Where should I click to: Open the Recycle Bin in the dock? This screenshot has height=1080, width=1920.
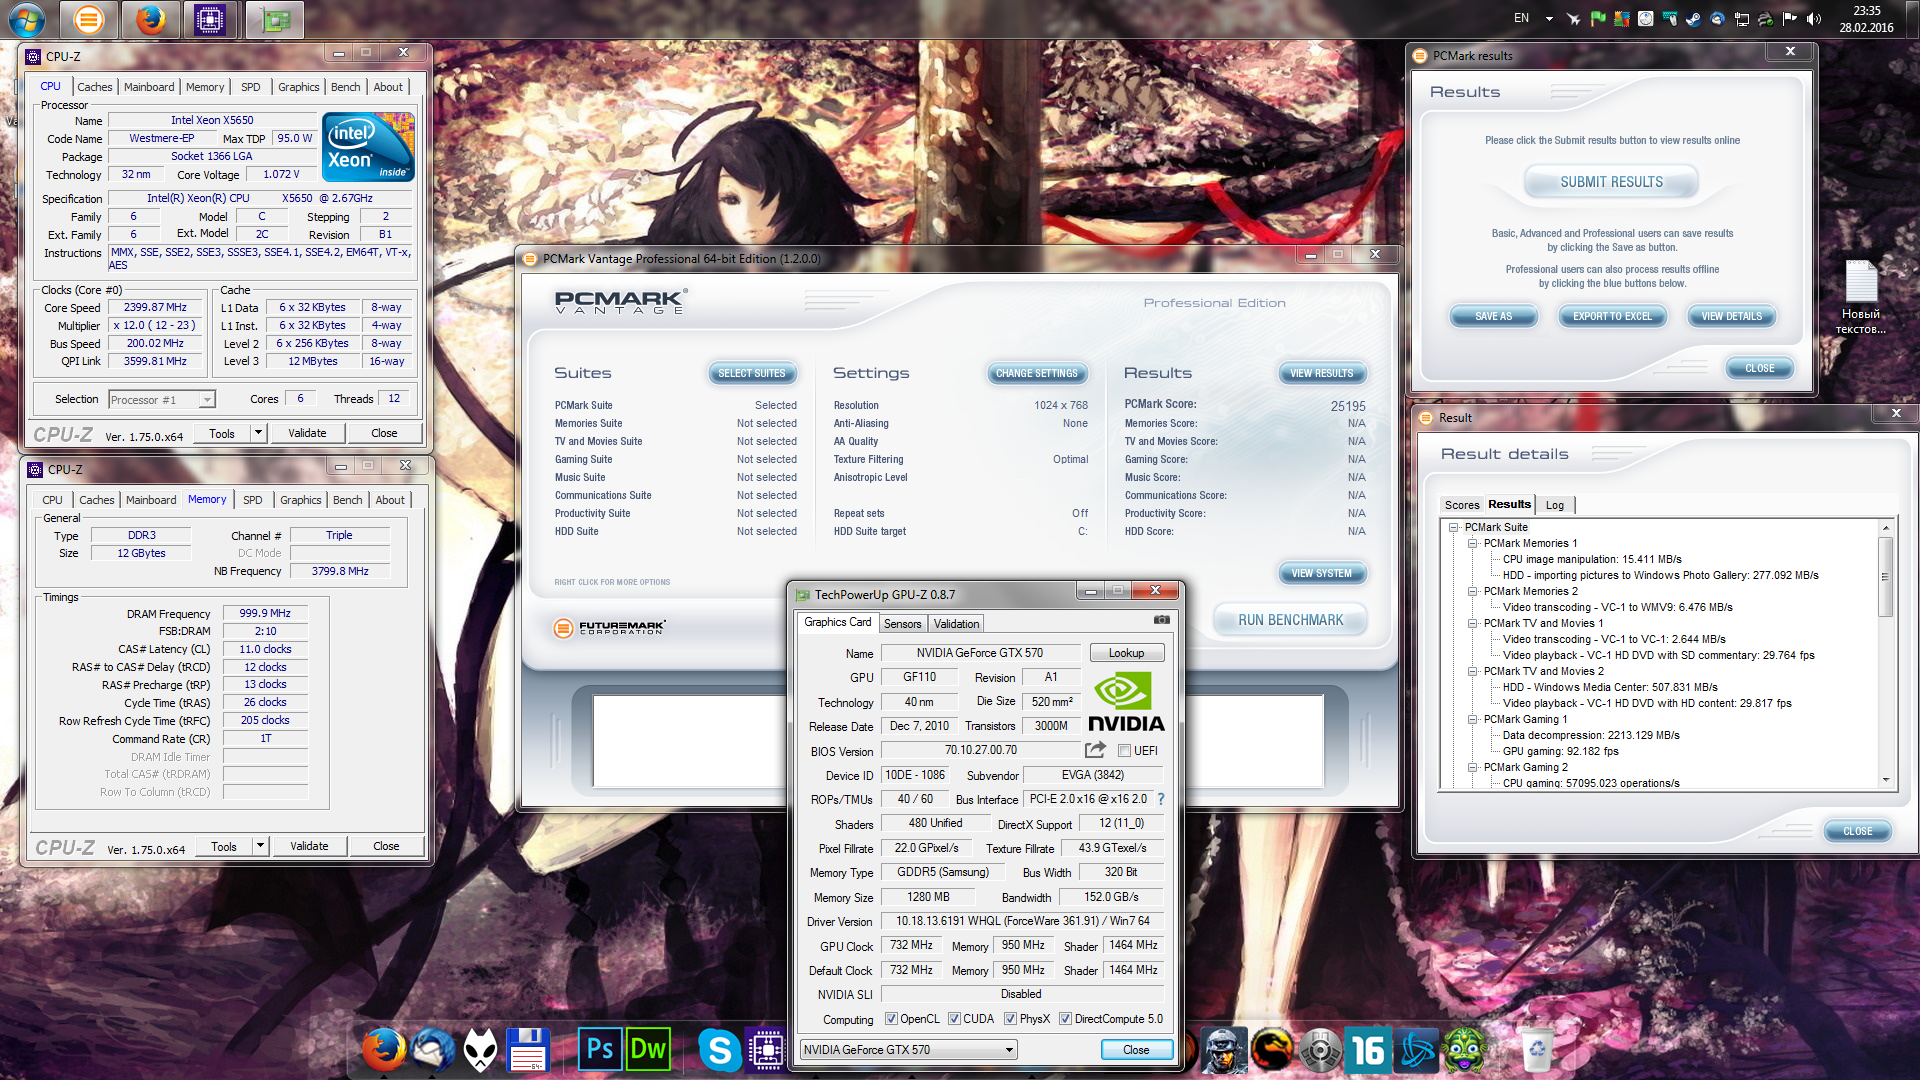[x=1537, y=1050]
